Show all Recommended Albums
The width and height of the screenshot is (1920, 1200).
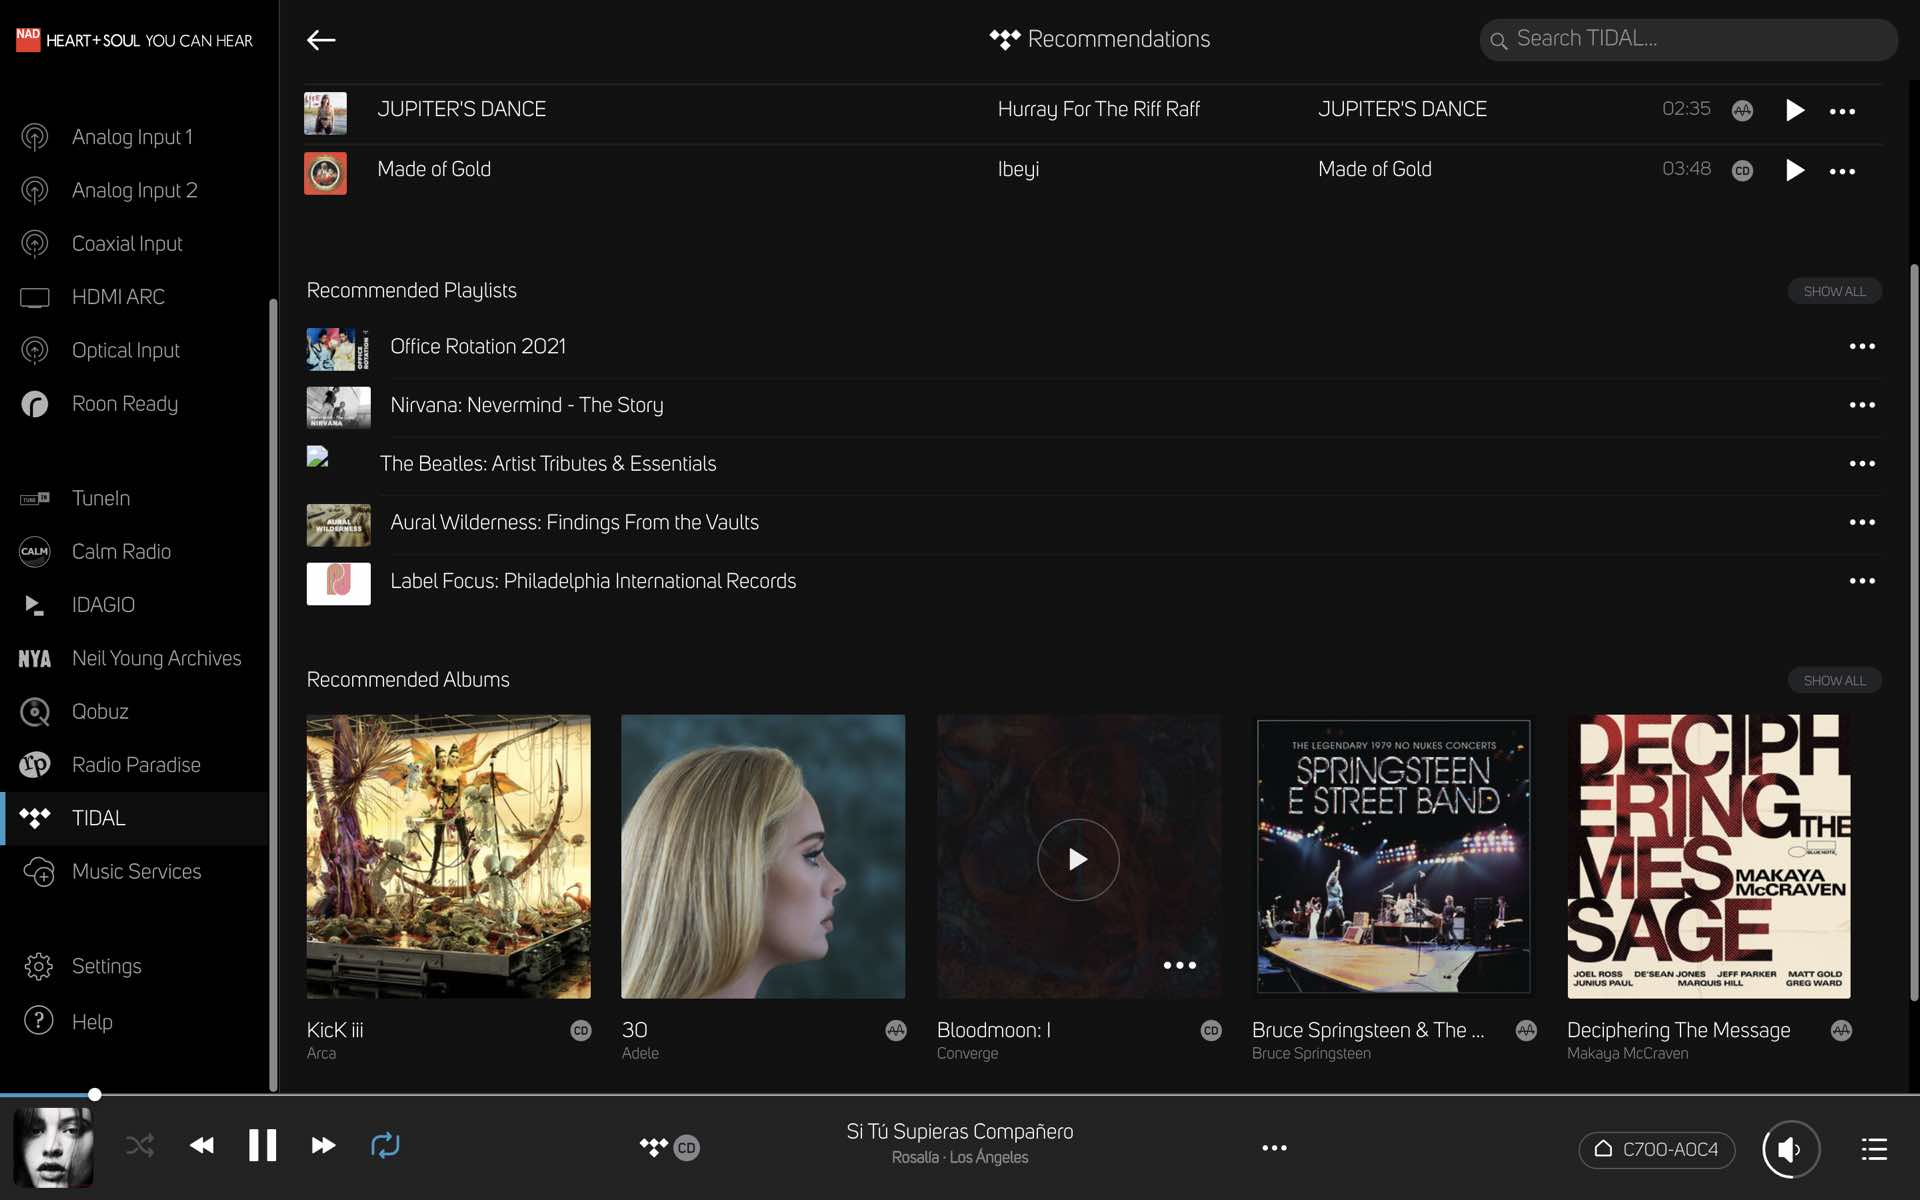point(1834,680)
